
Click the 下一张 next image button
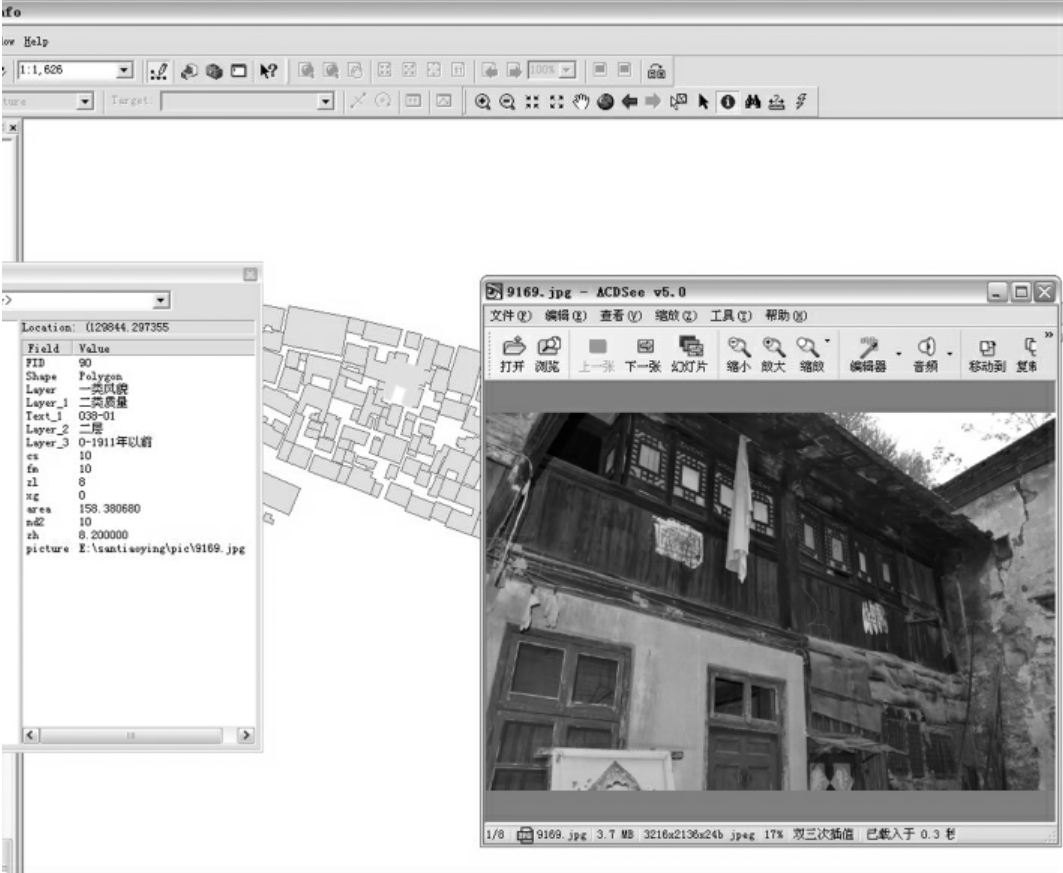[644, 354]
